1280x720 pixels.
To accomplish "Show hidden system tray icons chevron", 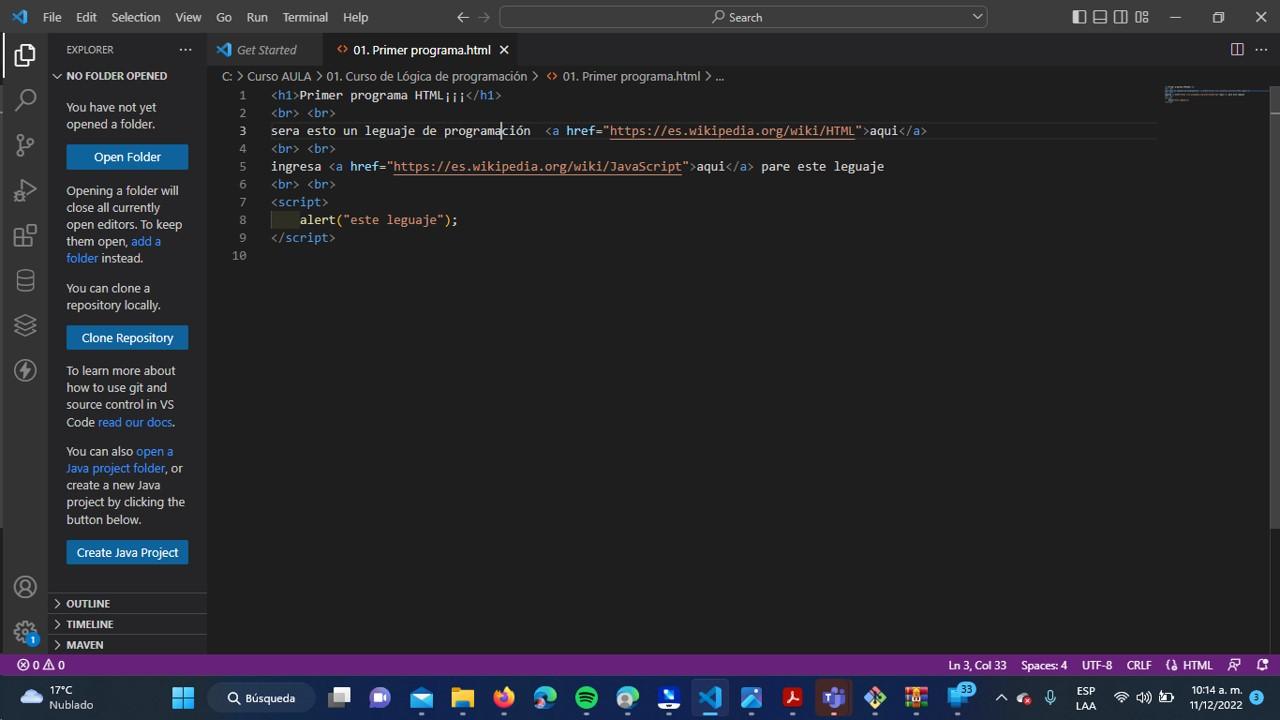I will 1000,697.
